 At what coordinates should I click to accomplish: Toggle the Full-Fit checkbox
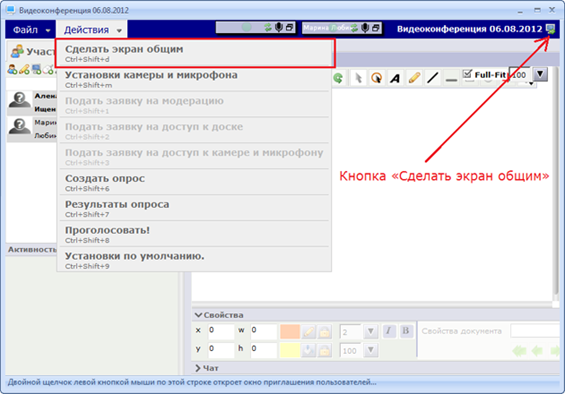click(x=467, y=74)
